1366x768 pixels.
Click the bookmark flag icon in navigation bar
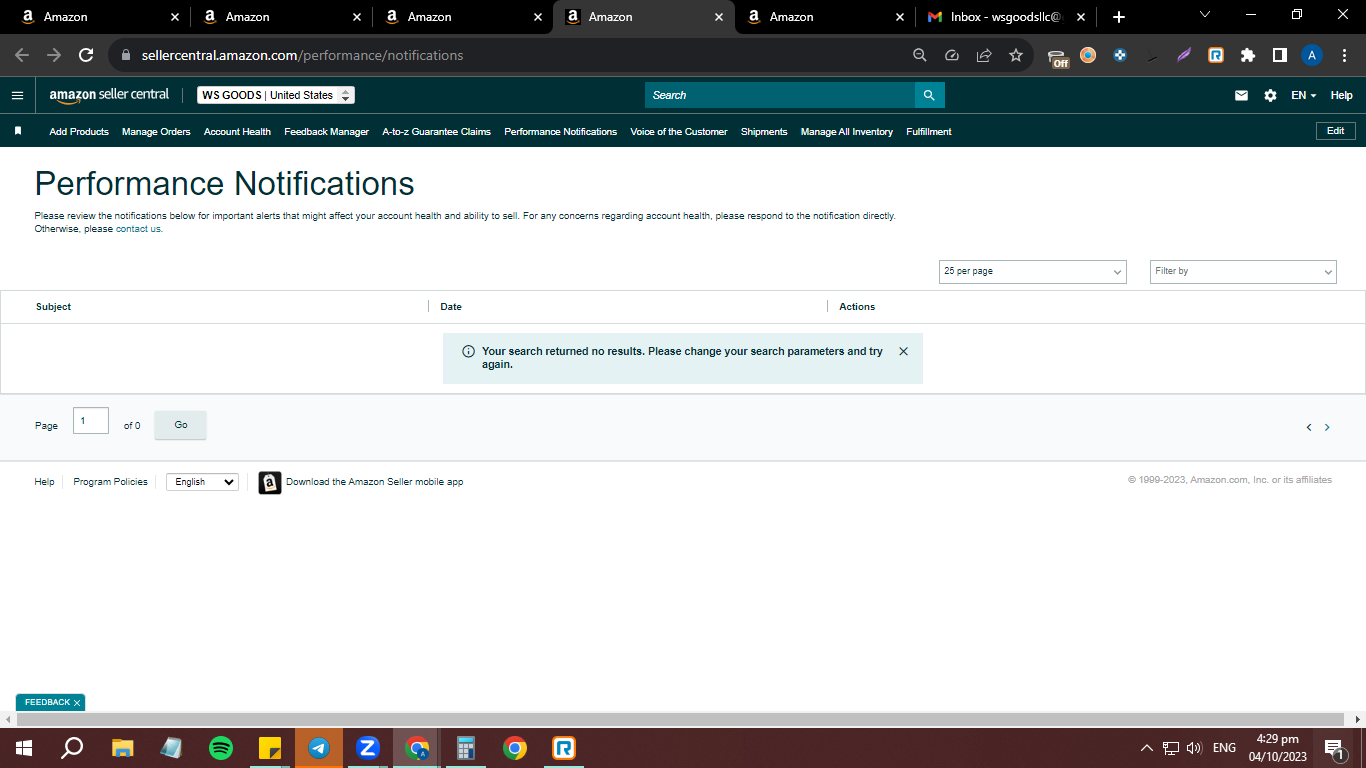(x=18, y=131)
